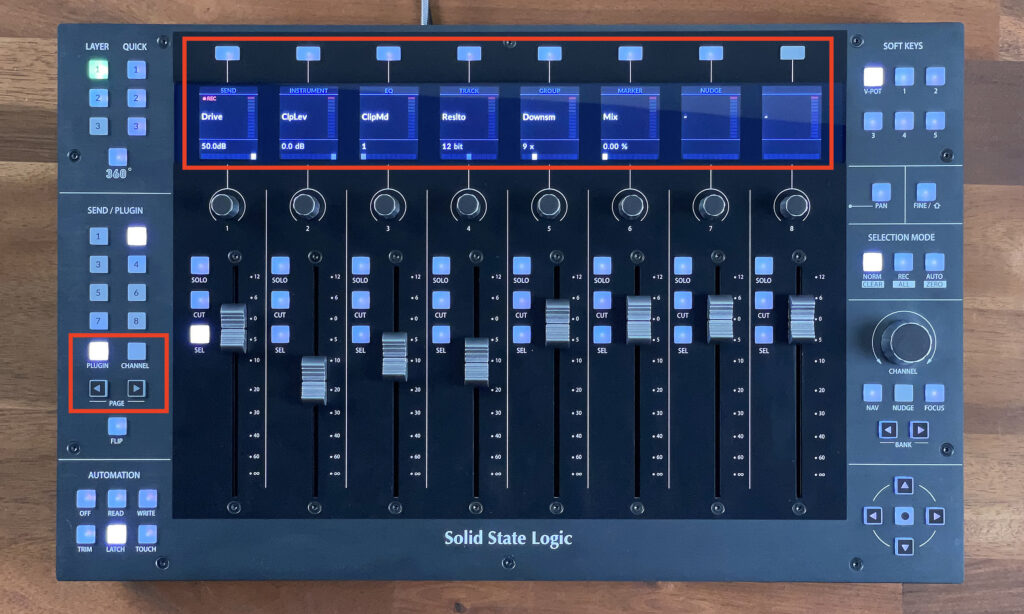1024x614 pixels.
Task: Set automation to TRIM
Action: click(x=86, y=534)
